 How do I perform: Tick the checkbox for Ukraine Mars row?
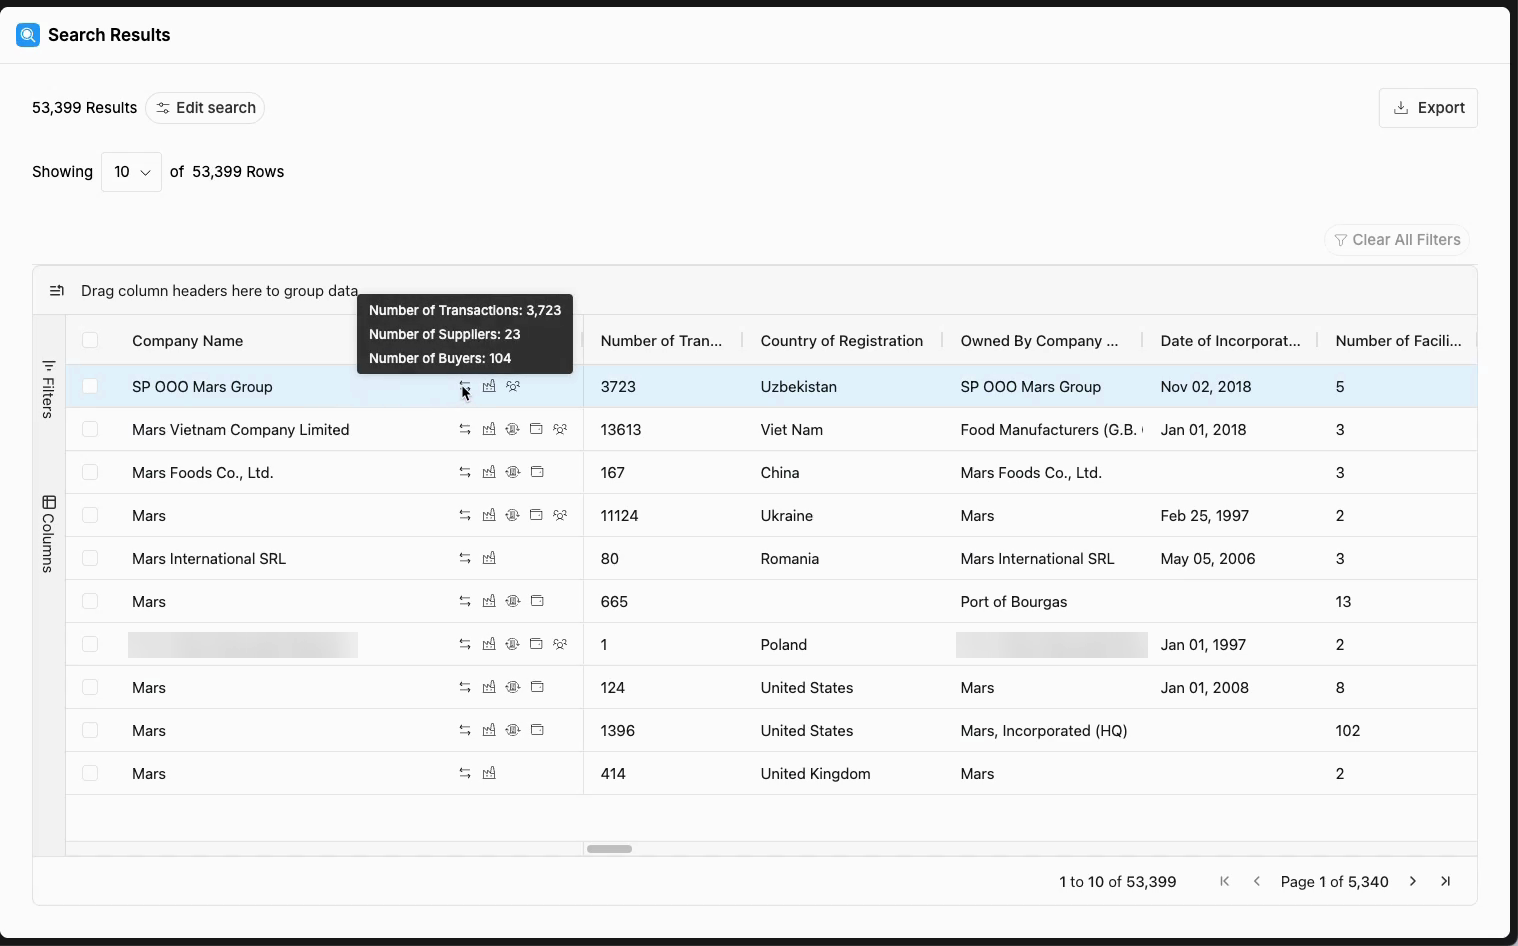(90, 515)
